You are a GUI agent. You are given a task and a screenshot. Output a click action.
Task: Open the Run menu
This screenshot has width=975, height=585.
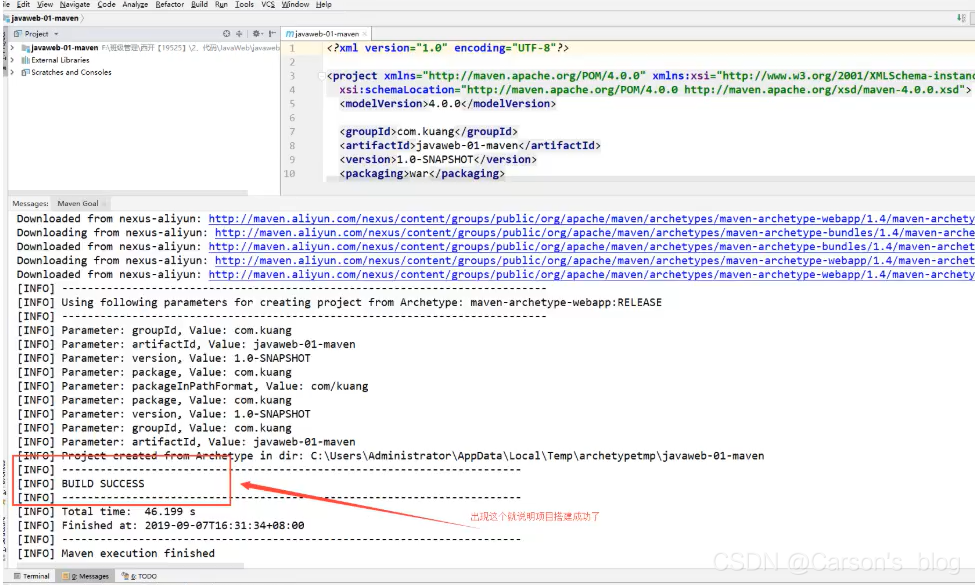point(221,4)
